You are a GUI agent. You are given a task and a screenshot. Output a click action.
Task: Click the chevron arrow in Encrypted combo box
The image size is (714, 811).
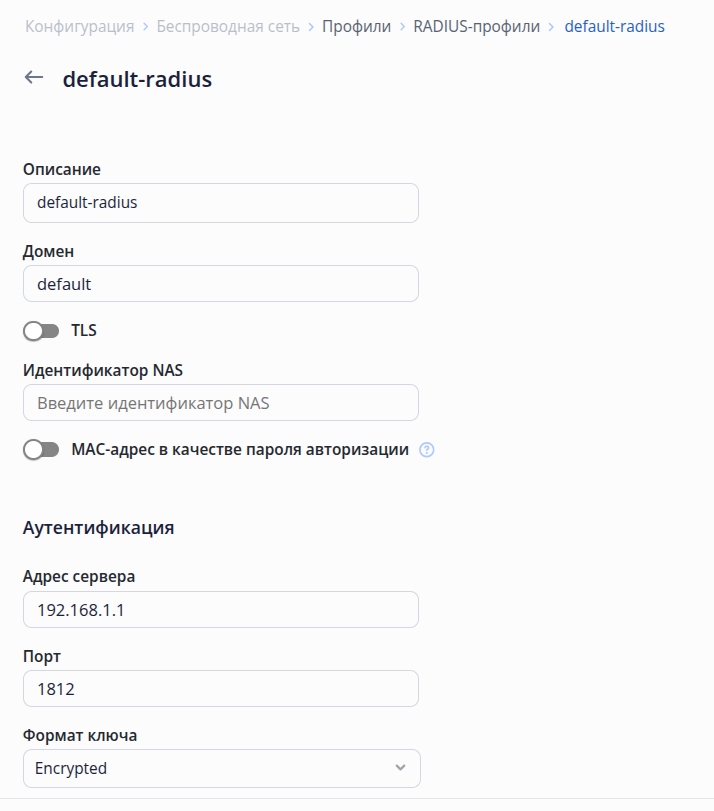[400, 768]
